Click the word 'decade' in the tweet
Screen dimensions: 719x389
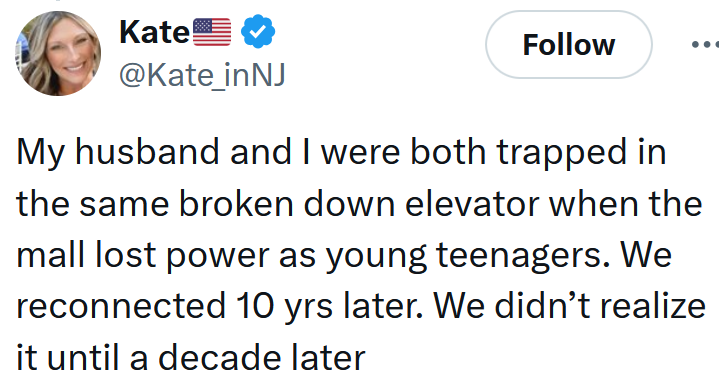[219, 358]
